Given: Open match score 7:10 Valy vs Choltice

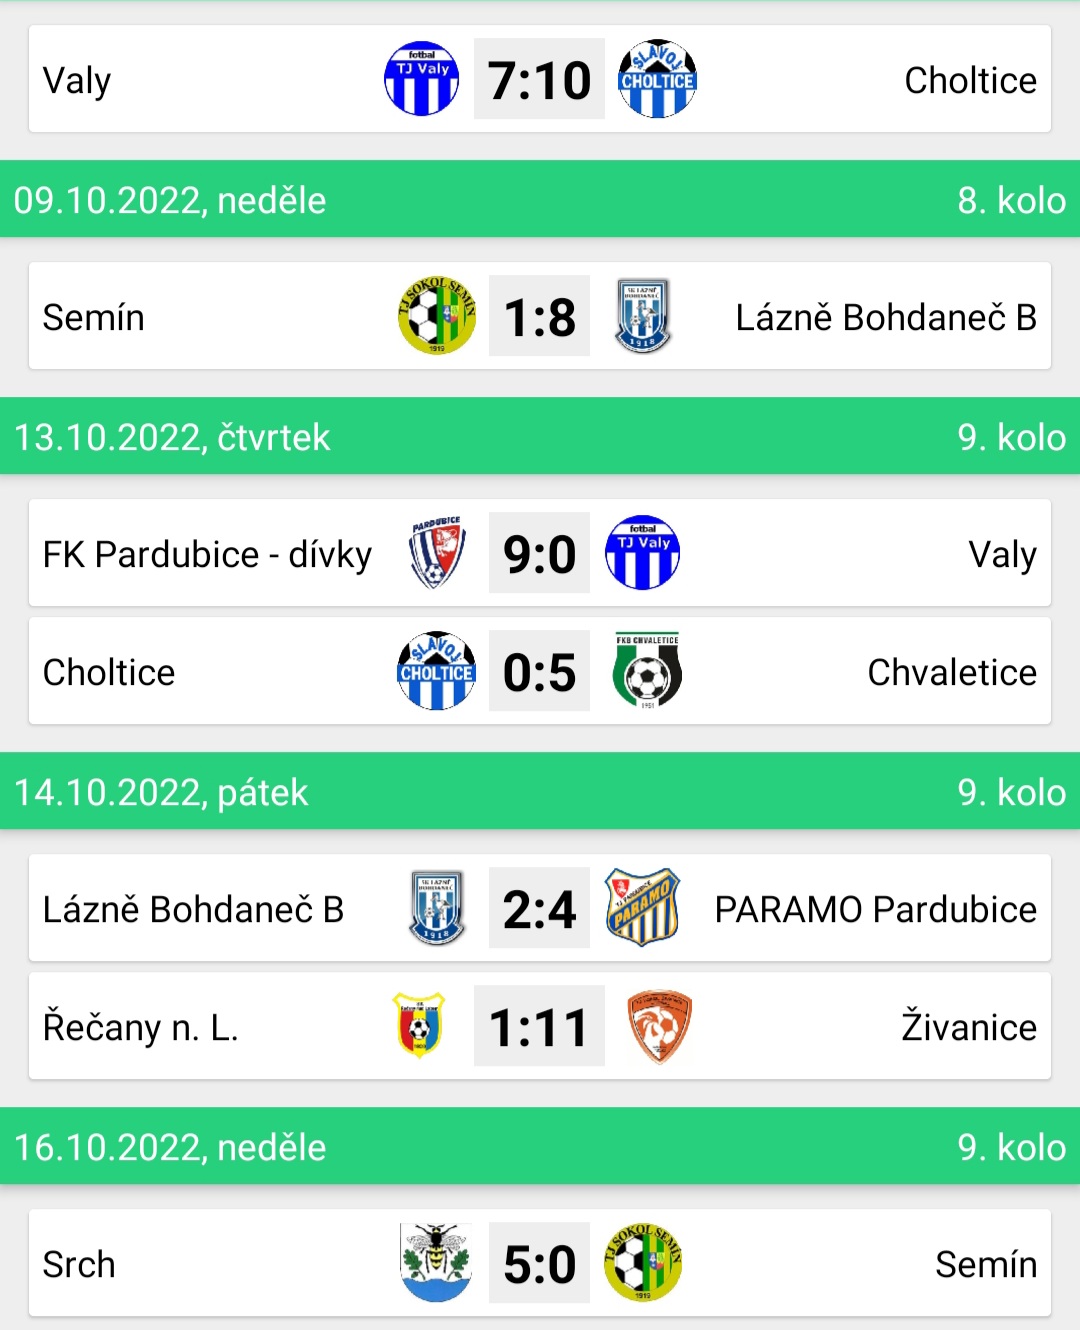Looking at the screenshot, I should (x=539, y=79).
